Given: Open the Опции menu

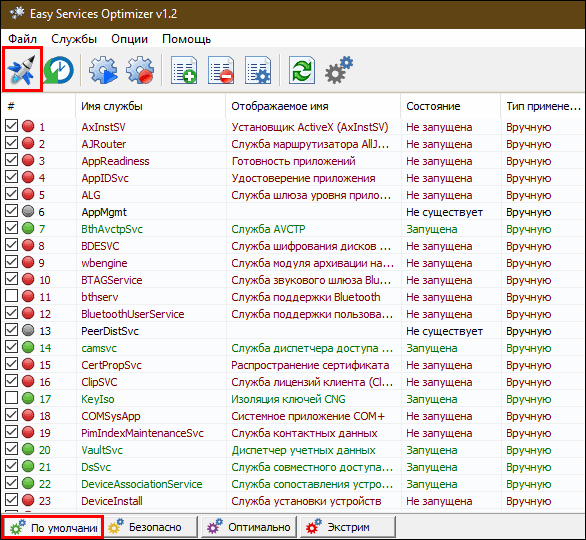Looking at the screenshot, I should pyautogui.click(x=129, y=39).
